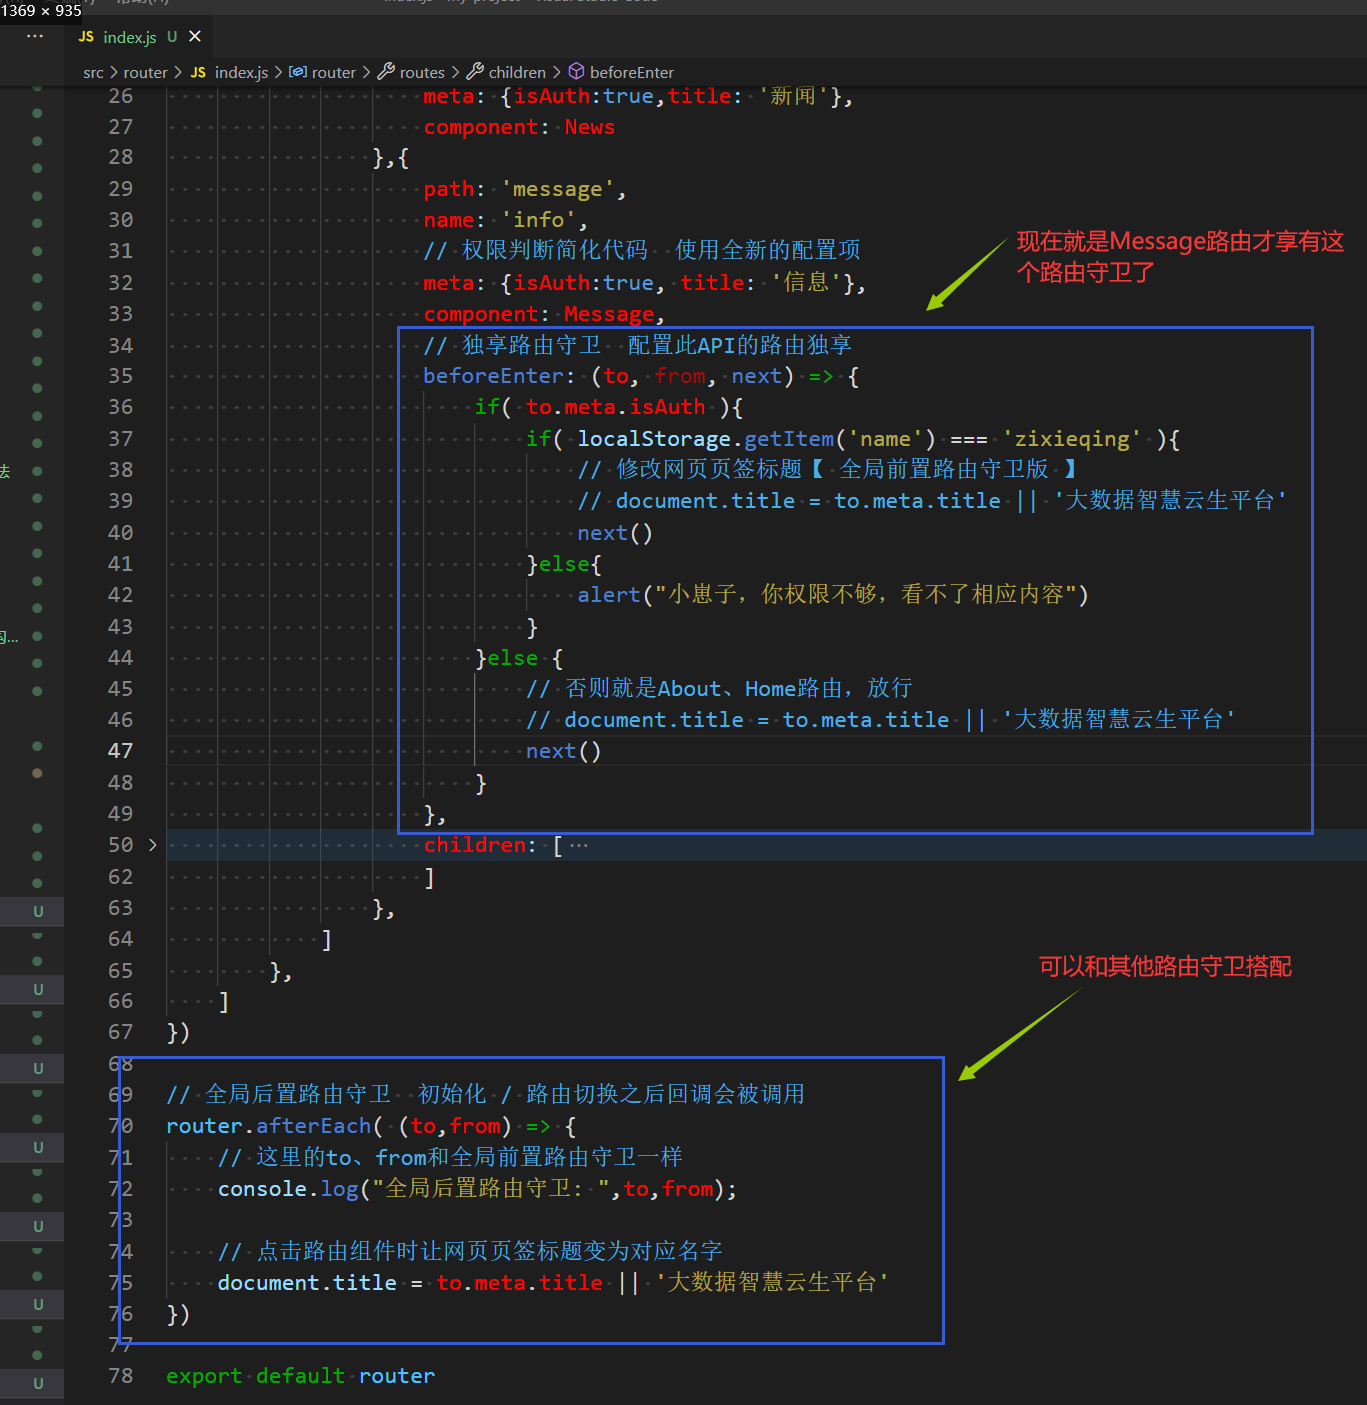Click 'document.title' on line 75

pyautogui.click(x=307, y=1283)
